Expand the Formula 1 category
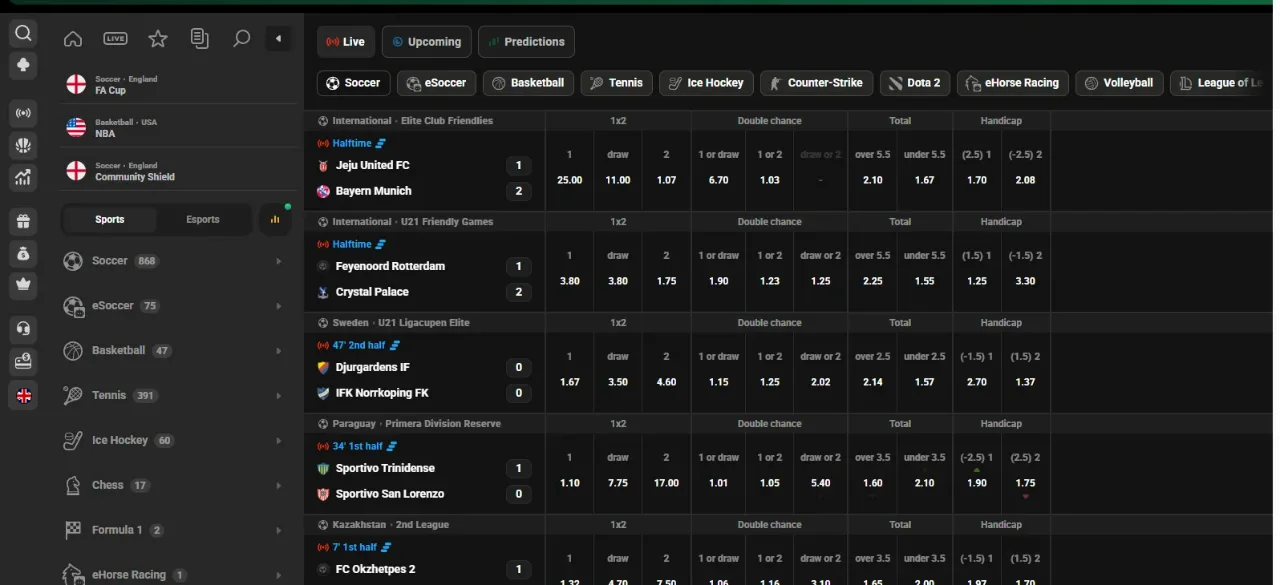 coord(175,530)
